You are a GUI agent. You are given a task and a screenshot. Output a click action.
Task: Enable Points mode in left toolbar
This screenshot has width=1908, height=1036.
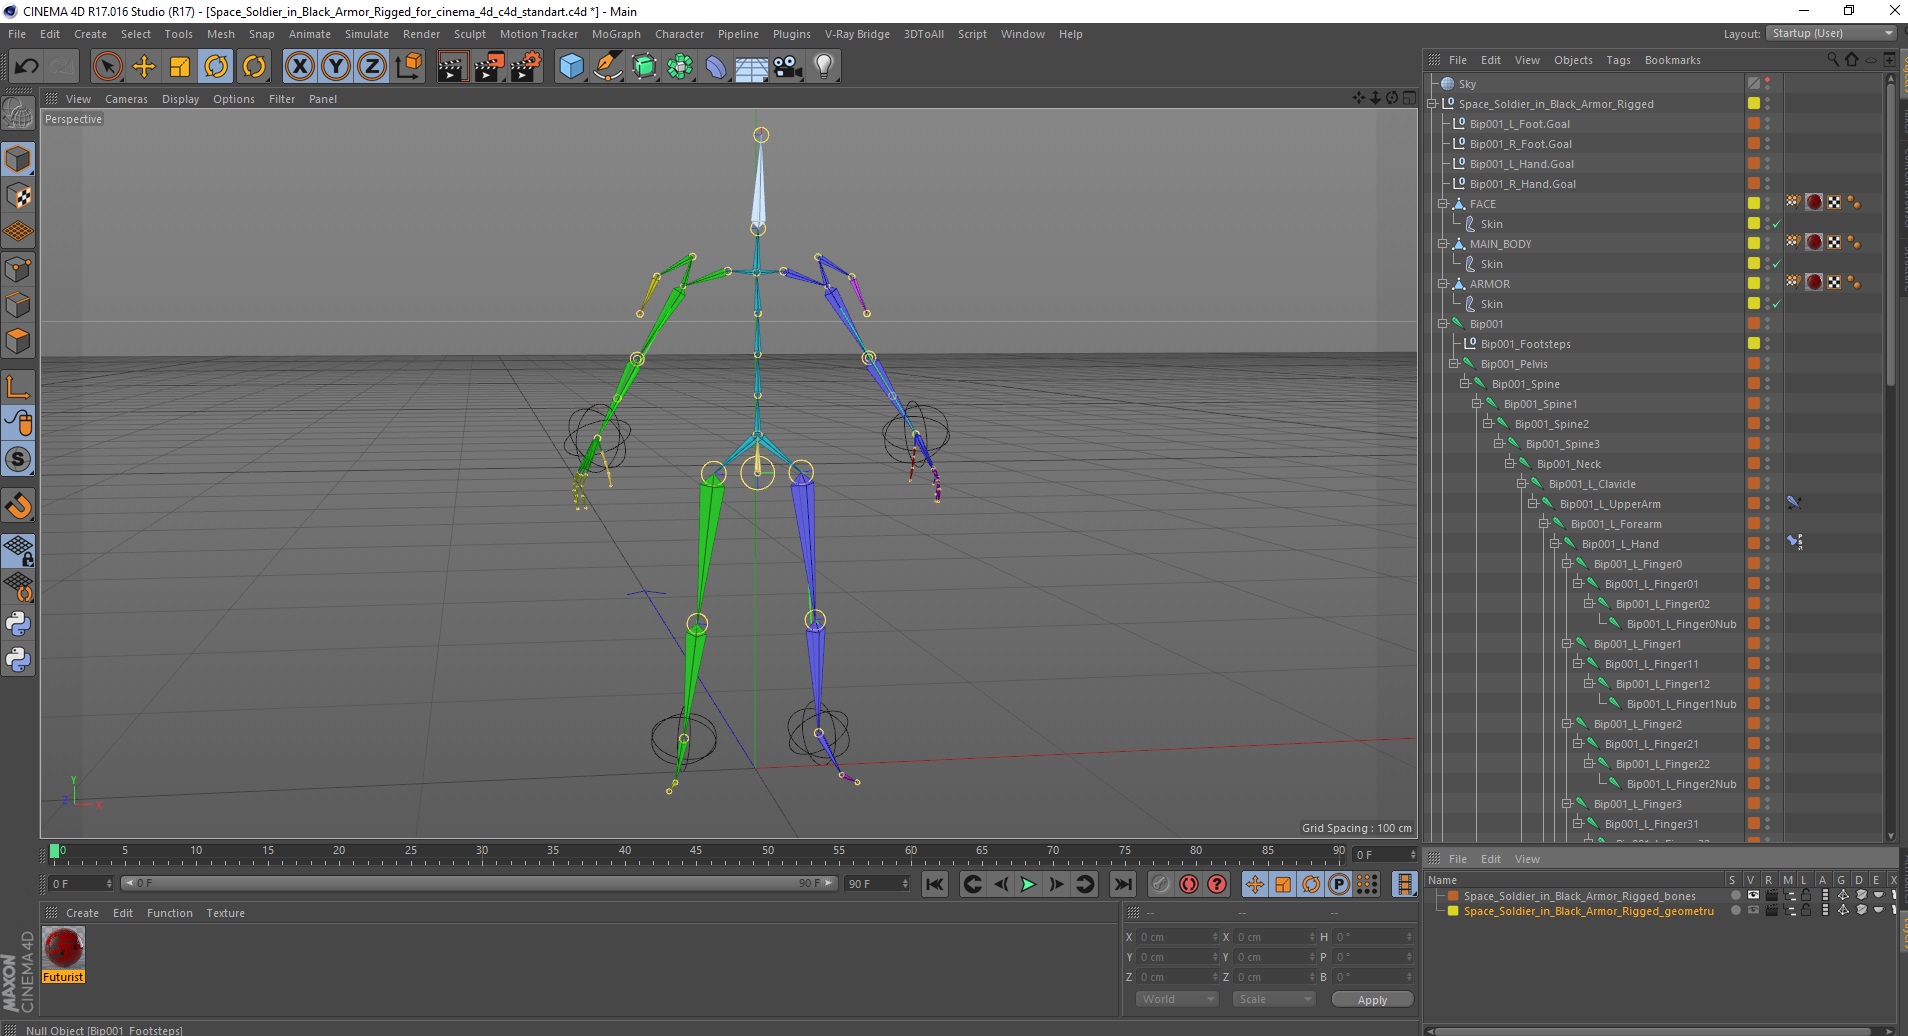click(x=18, y=269)
